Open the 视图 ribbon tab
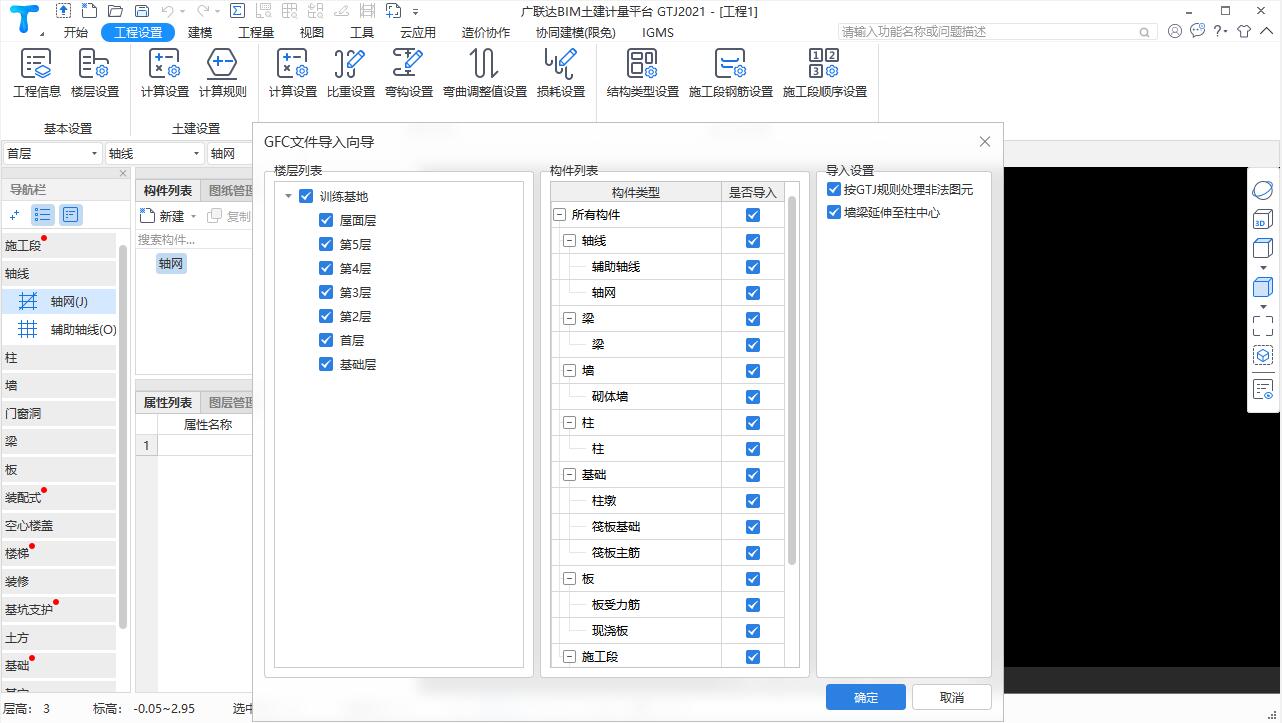Image resolution: width=1282 pixels, height=723 pixels. 312,32
